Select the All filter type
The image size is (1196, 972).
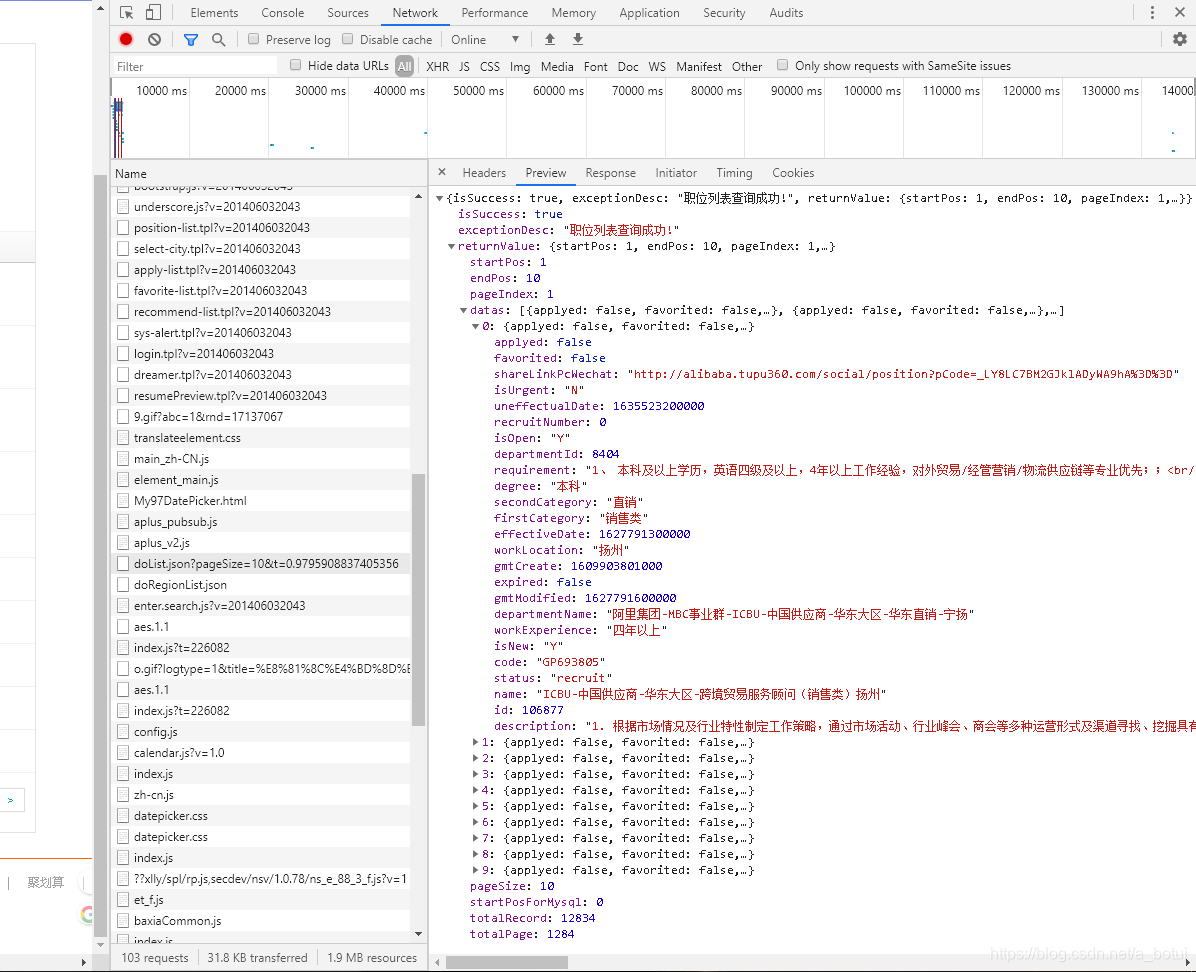(x=404, y=66)
